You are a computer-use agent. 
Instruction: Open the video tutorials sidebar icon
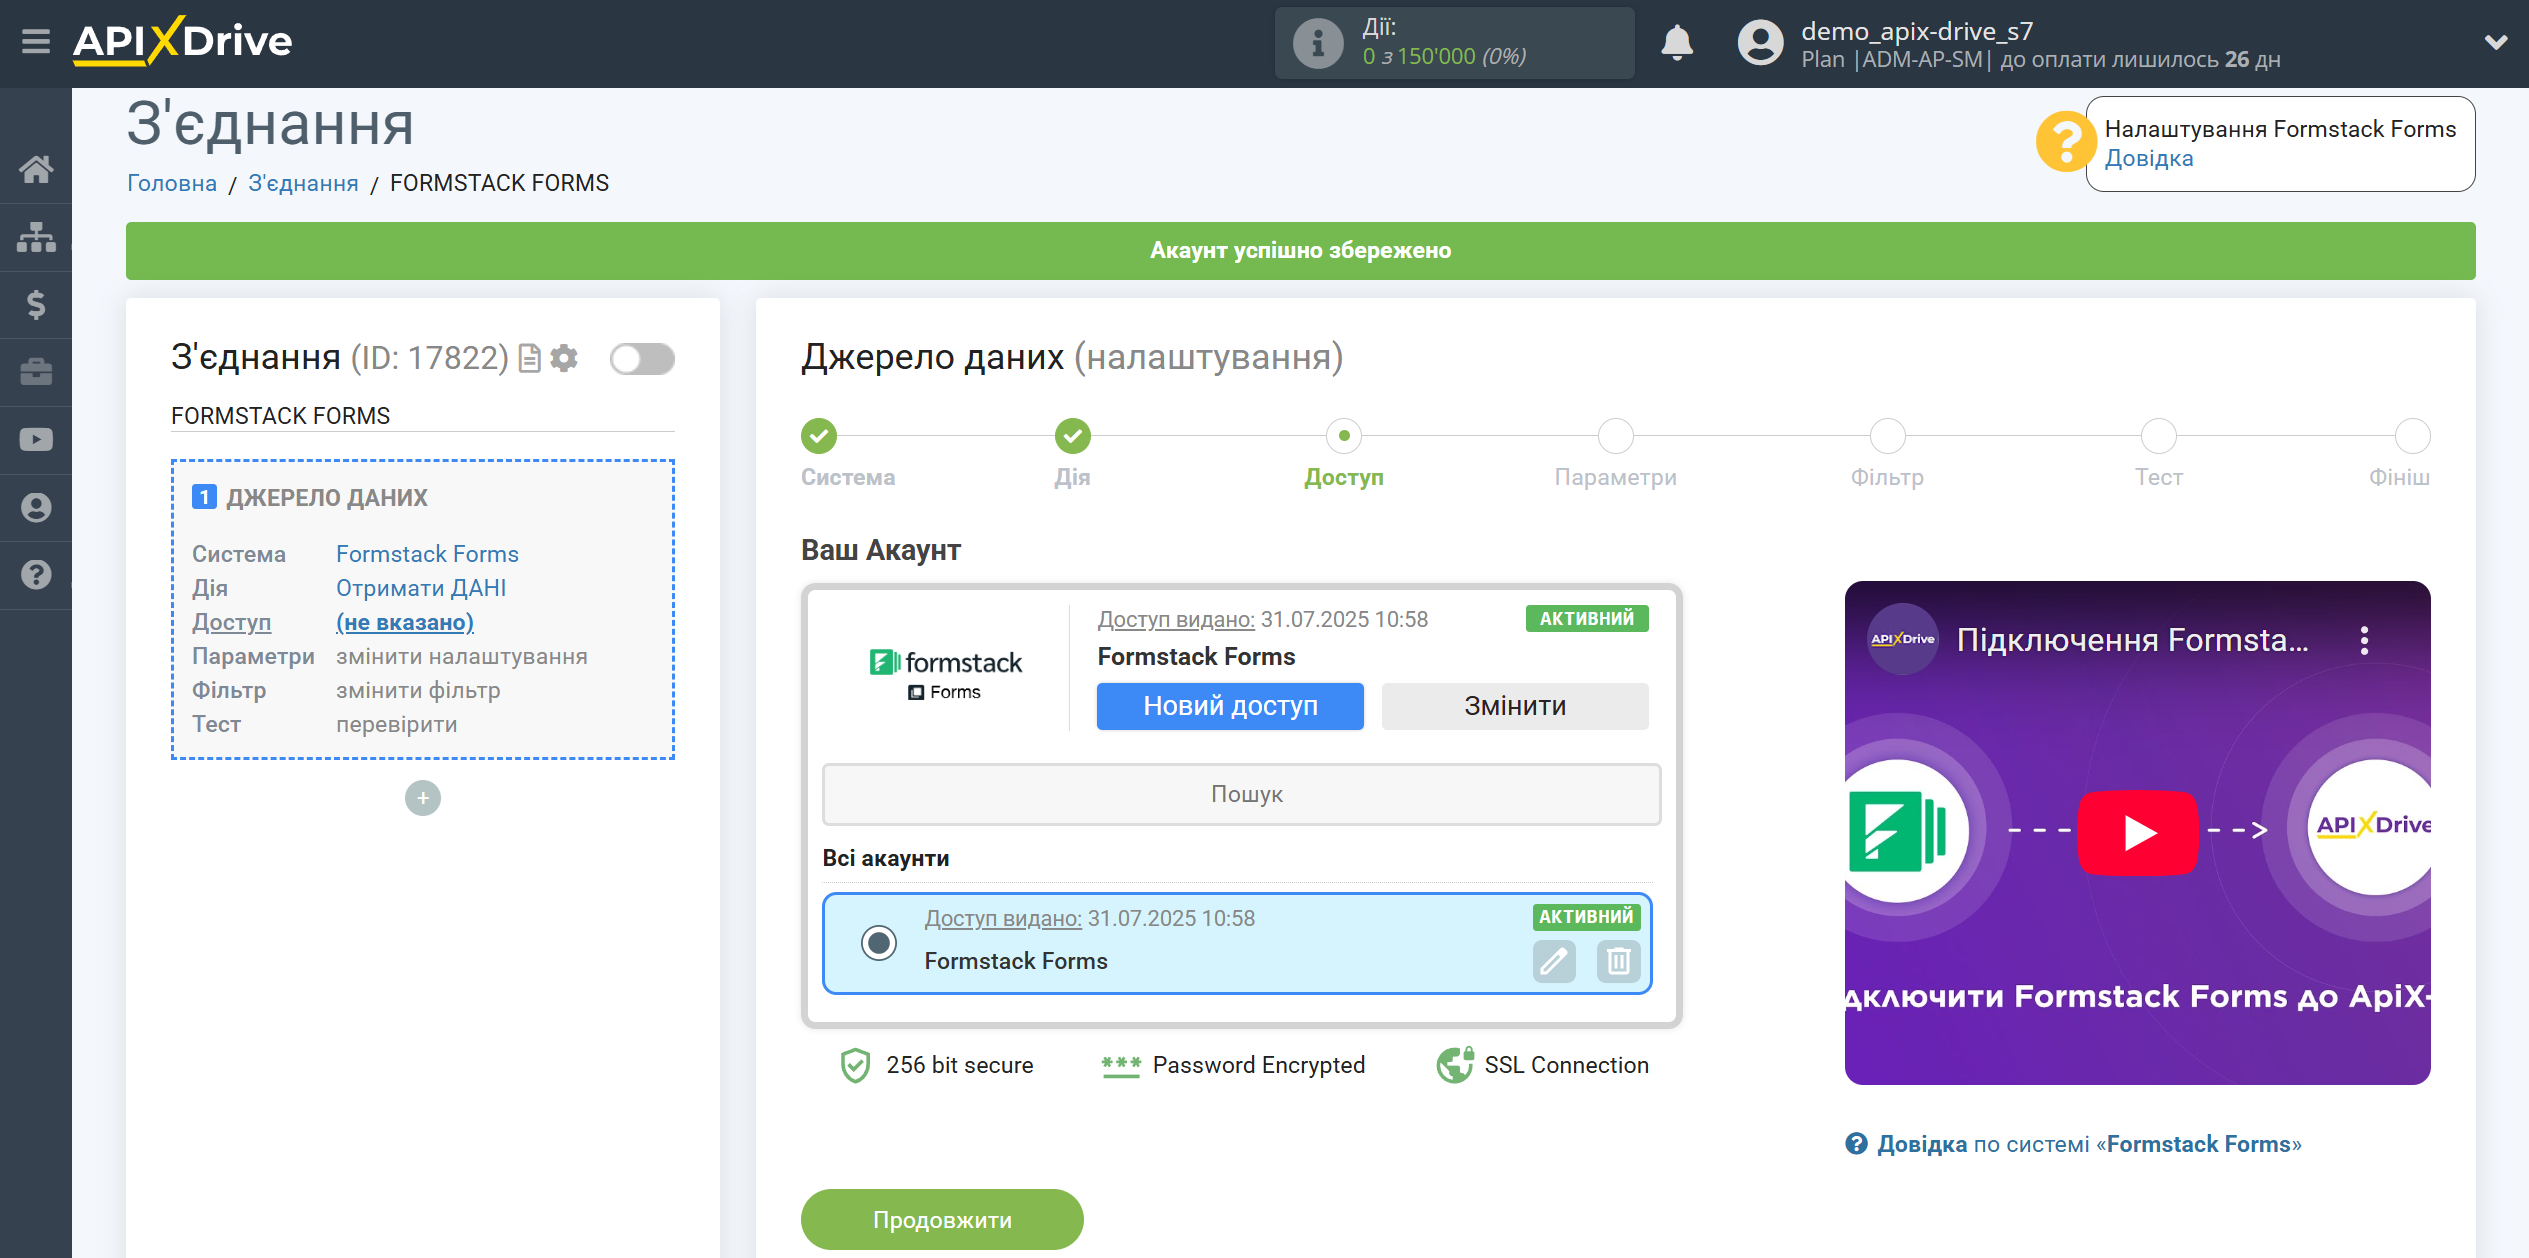(x=36, y=440)
